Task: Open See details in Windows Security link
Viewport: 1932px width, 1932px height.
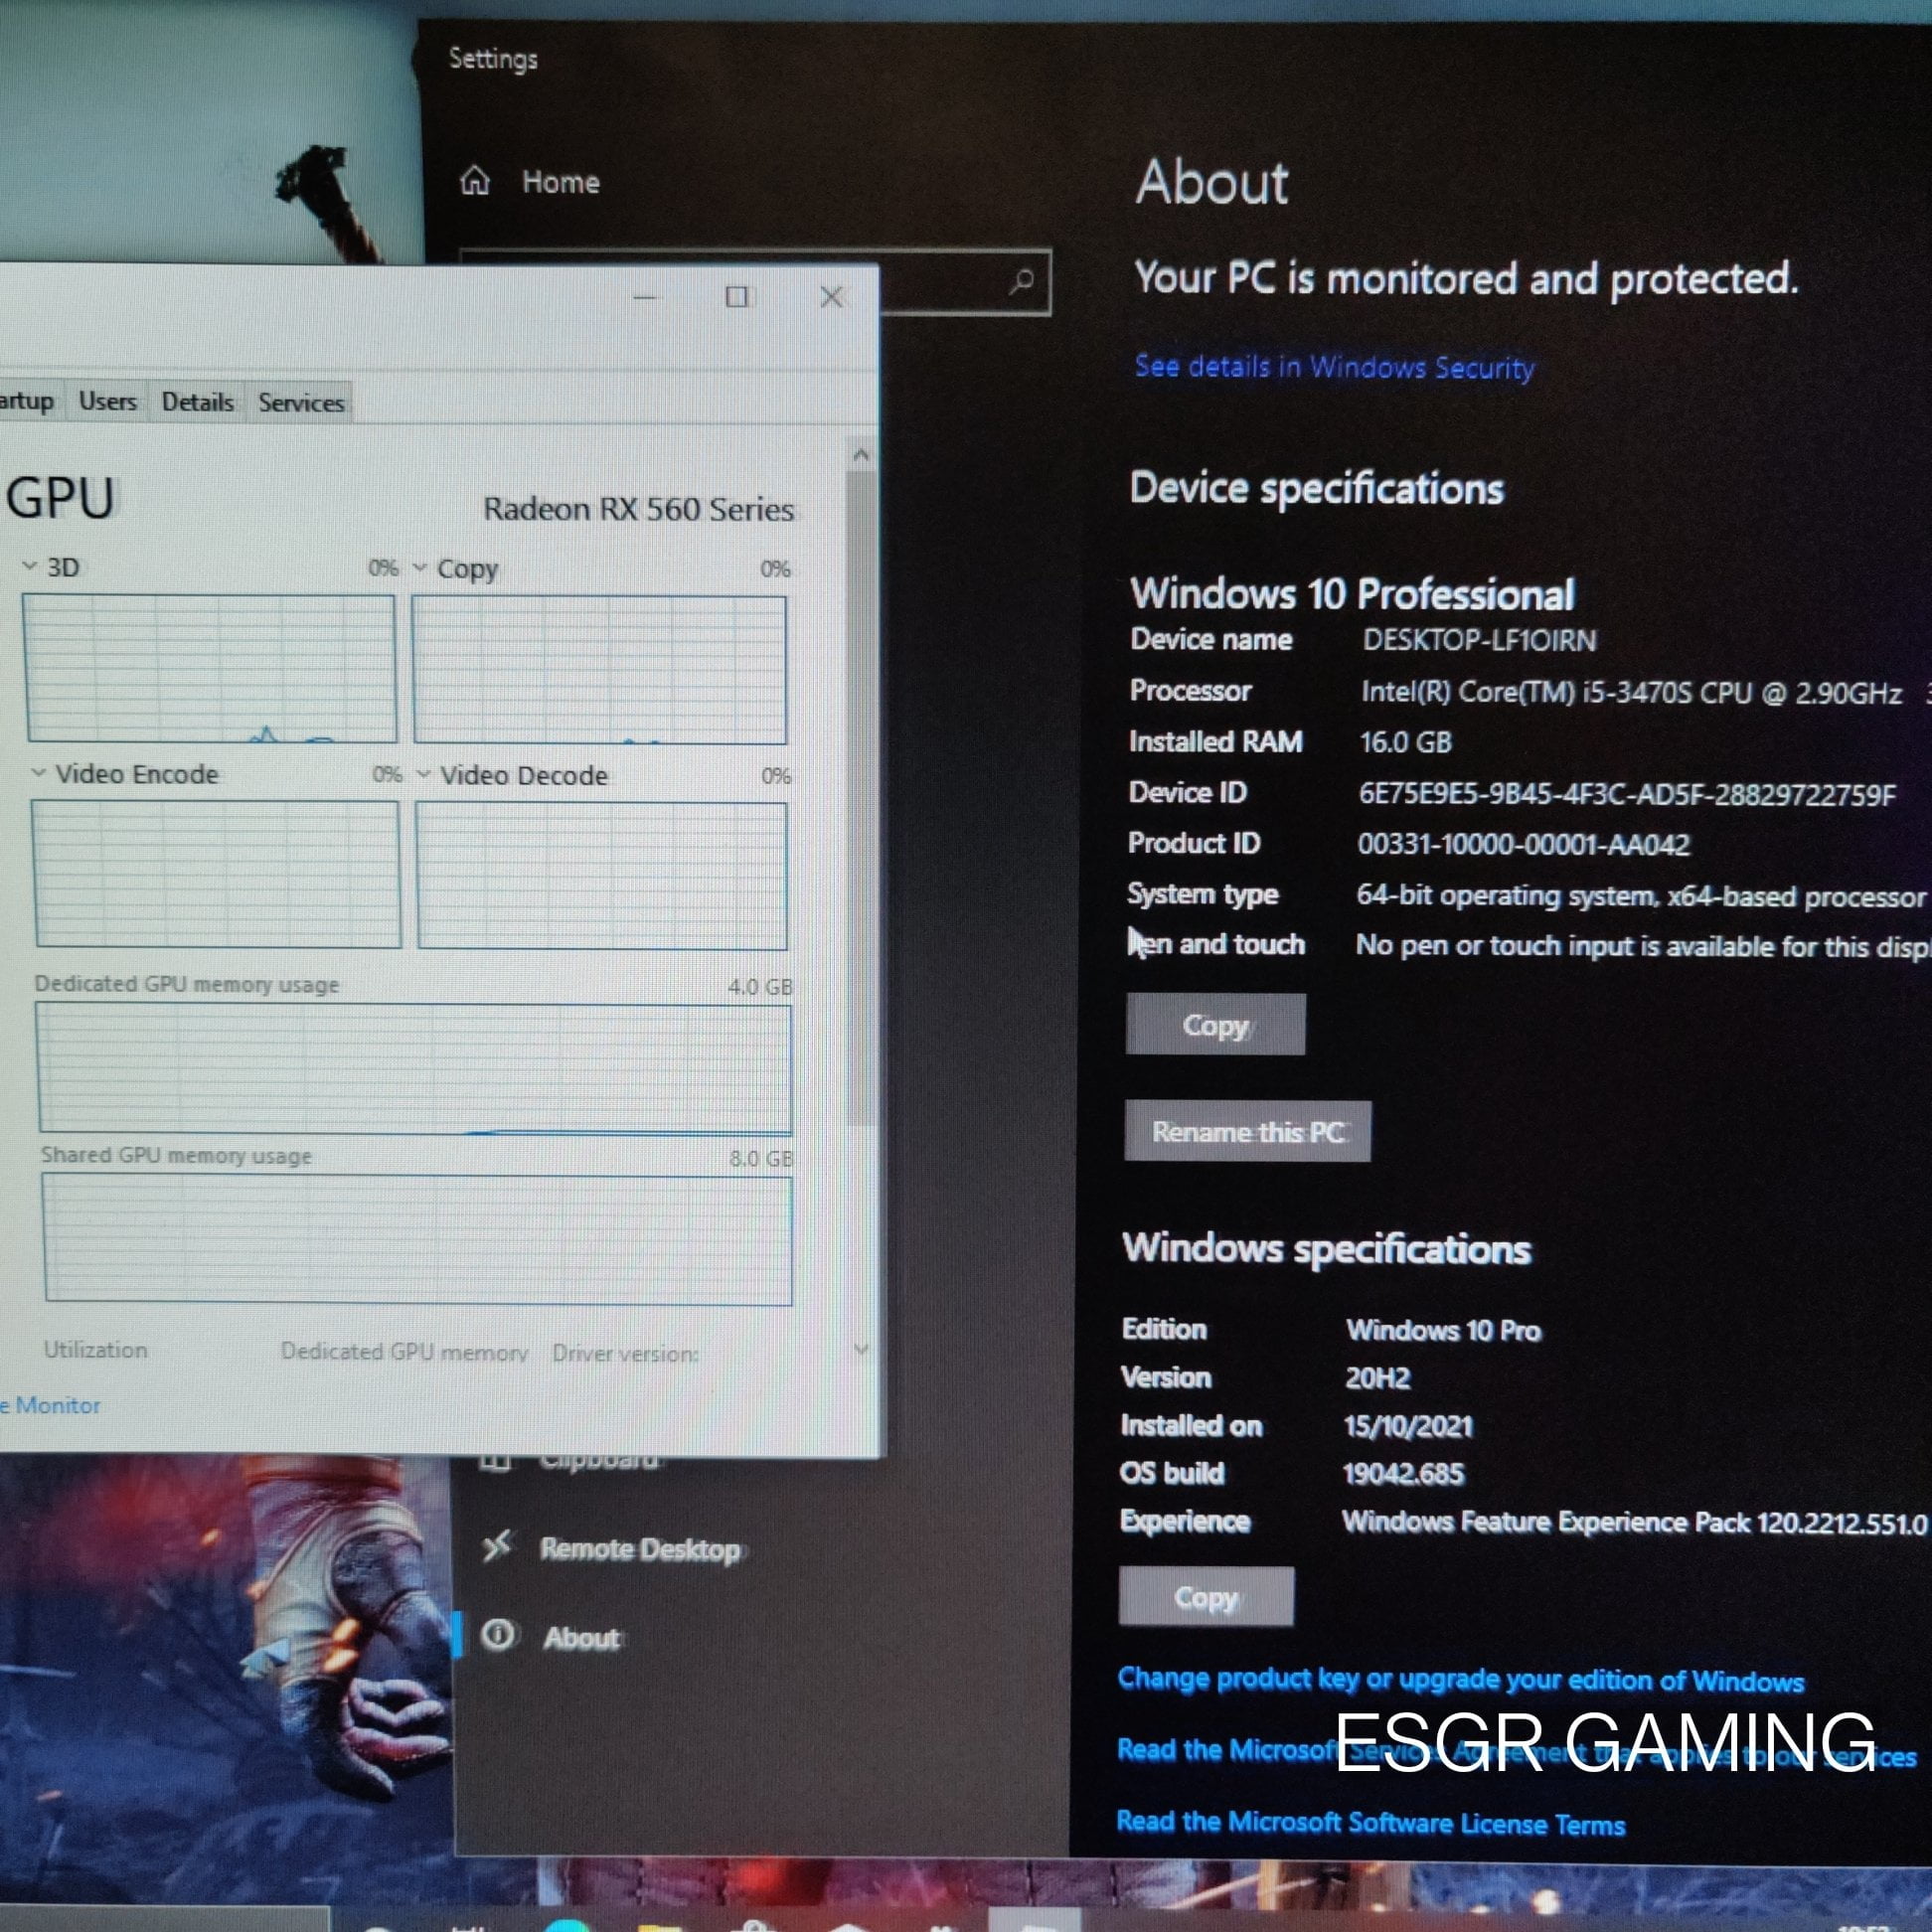Action: click(1334, 367)
